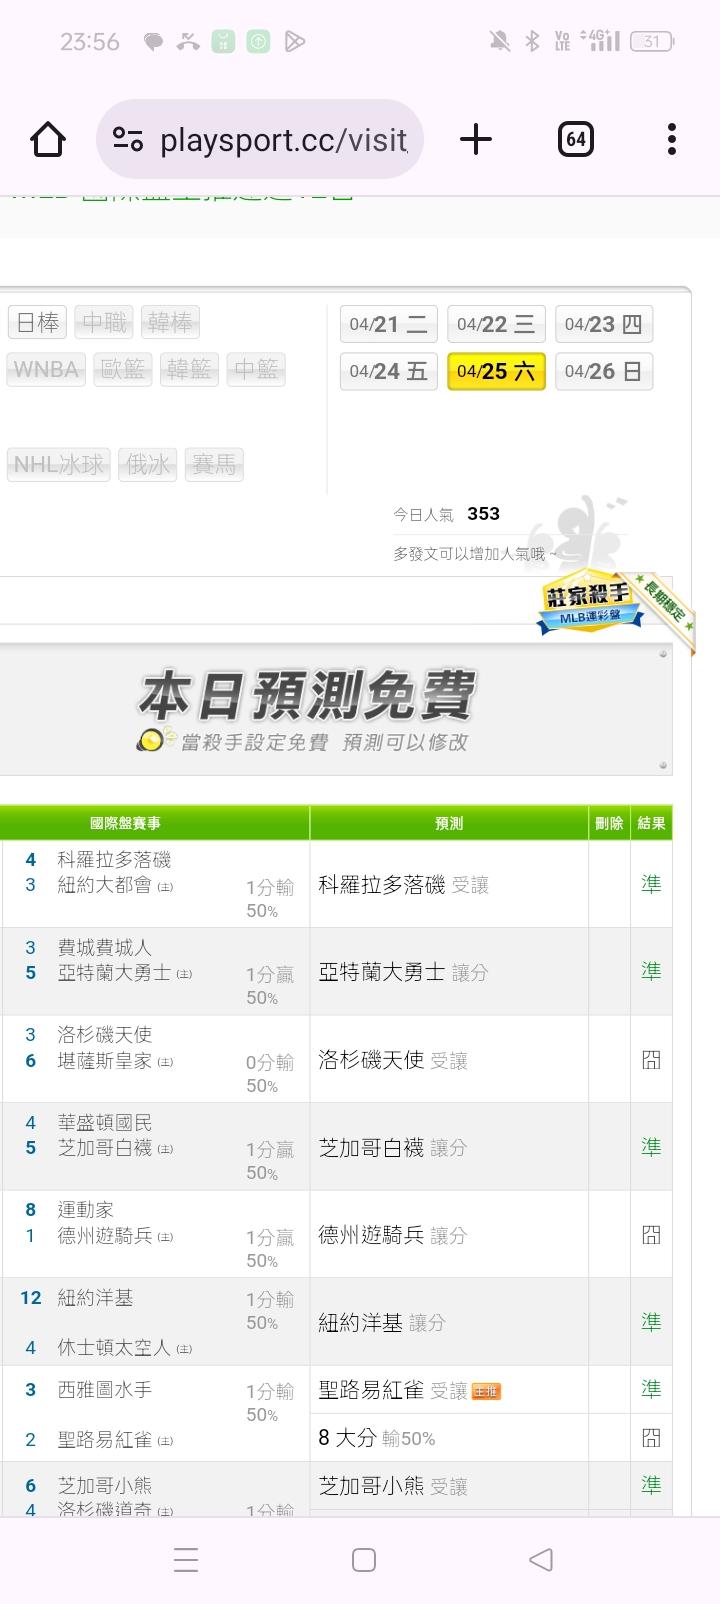Tap prediction 德州遊騎兵 讓分
This screenshot has height=1604, width=720.
tap(393, 1236)
